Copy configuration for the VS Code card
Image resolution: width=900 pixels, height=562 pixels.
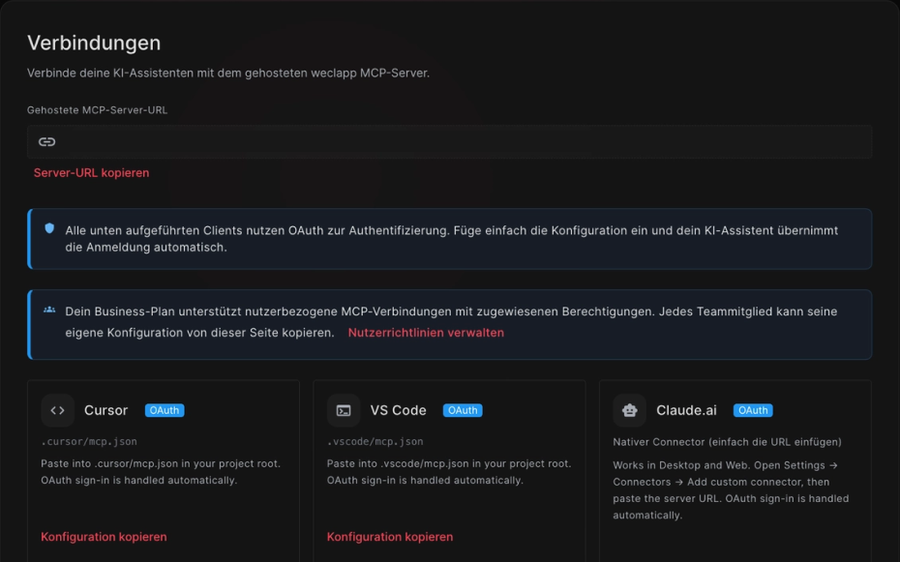(x=390, y=537)
